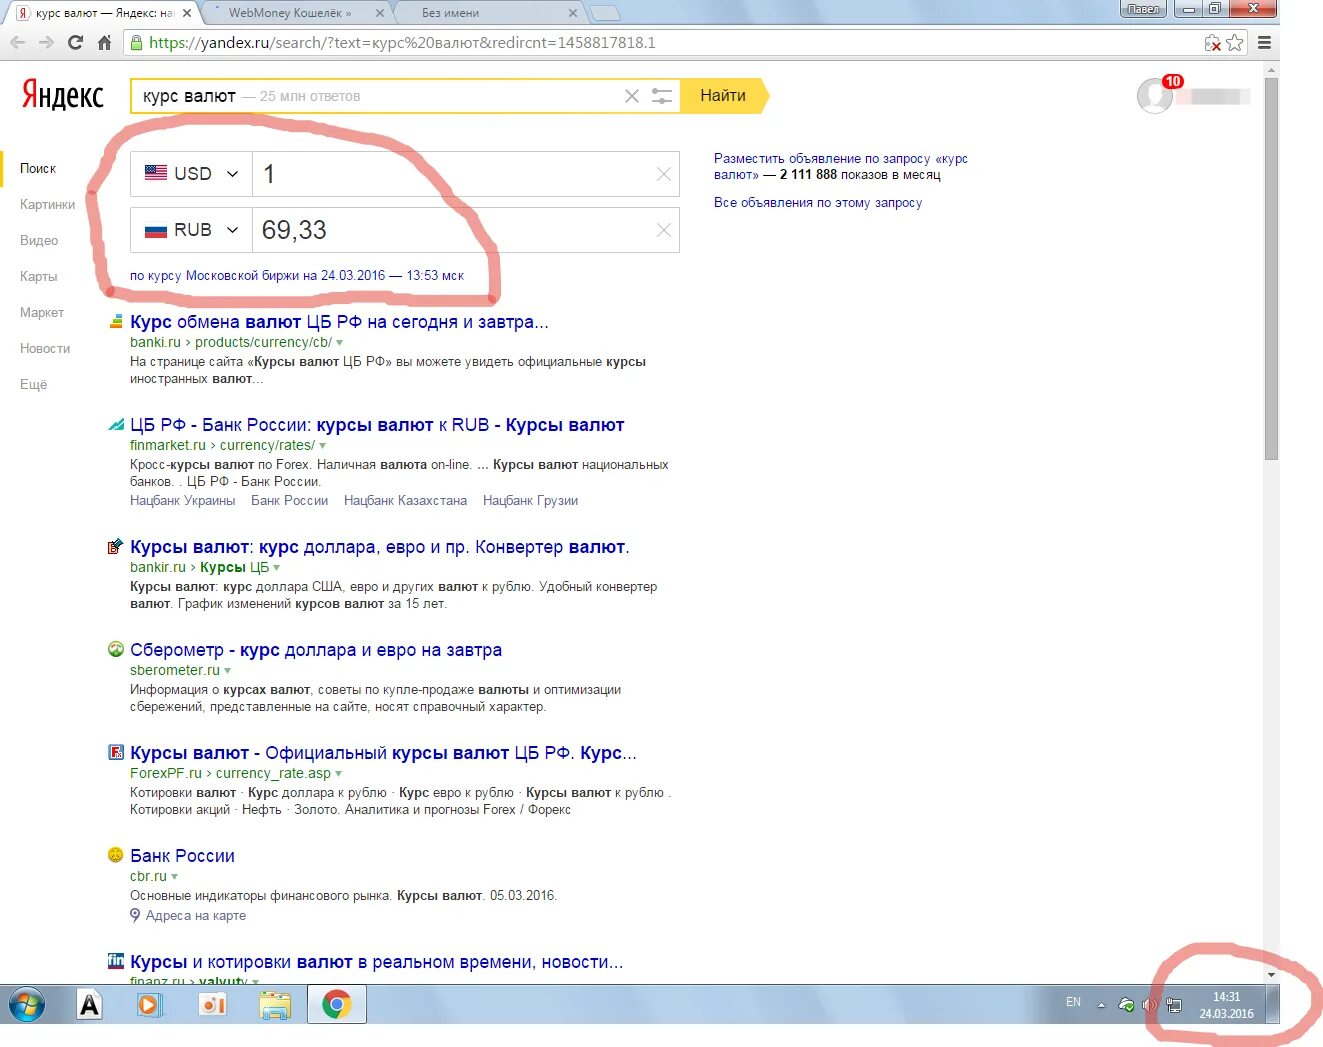Open Сберометр result link
This screenshot has height=1047, width=1323.
[316, 650]
